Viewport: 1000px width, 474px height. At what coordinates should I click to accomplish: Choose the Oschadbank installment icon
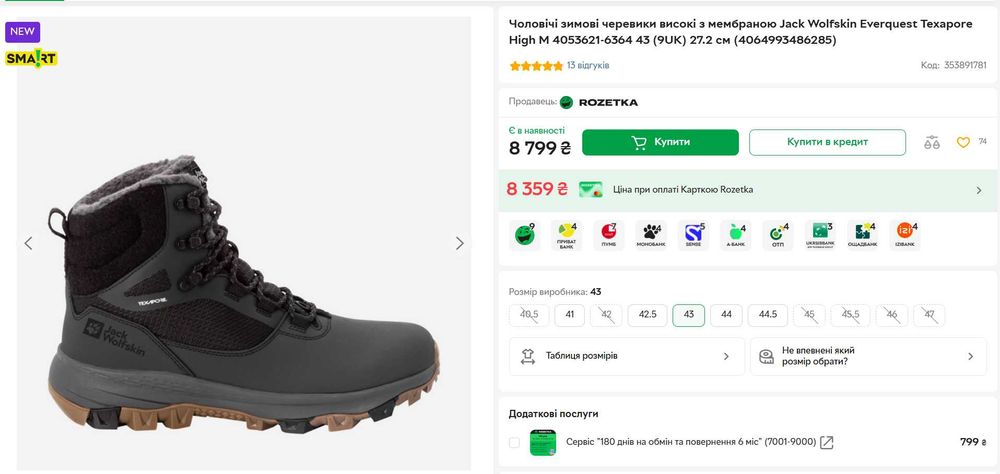pos(862,236)
